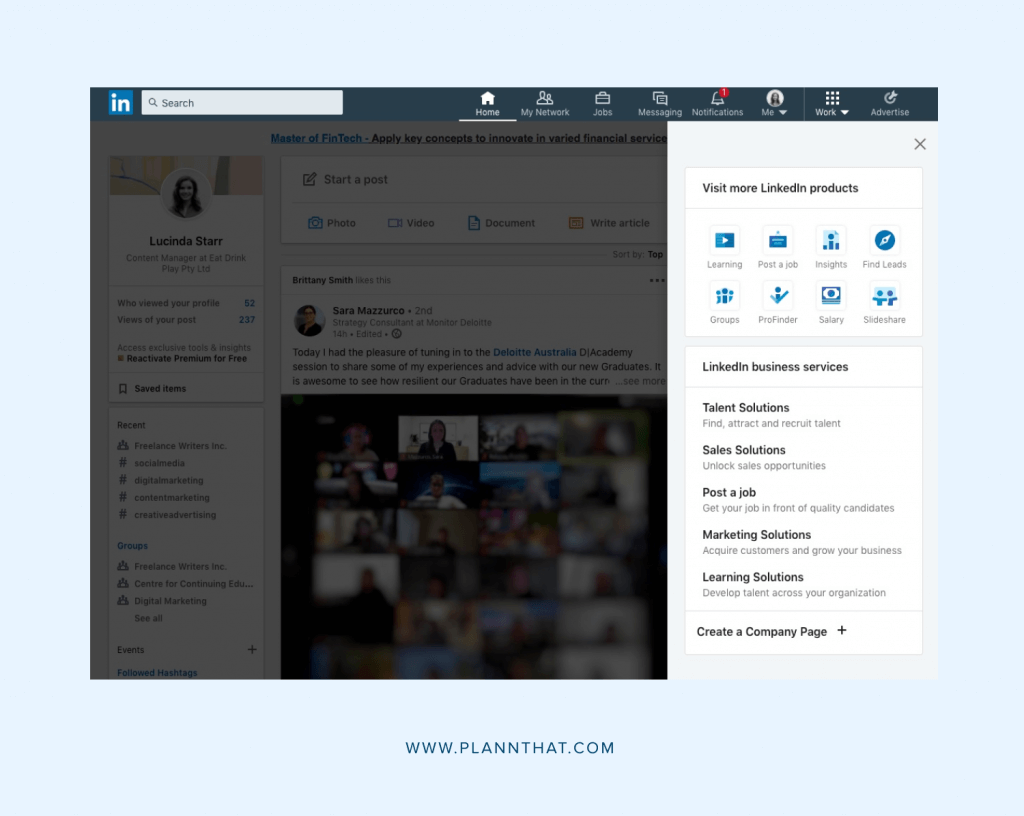Open the Jobs navigation item
The width and height of the screenshot is (1024, 816).
602,104
